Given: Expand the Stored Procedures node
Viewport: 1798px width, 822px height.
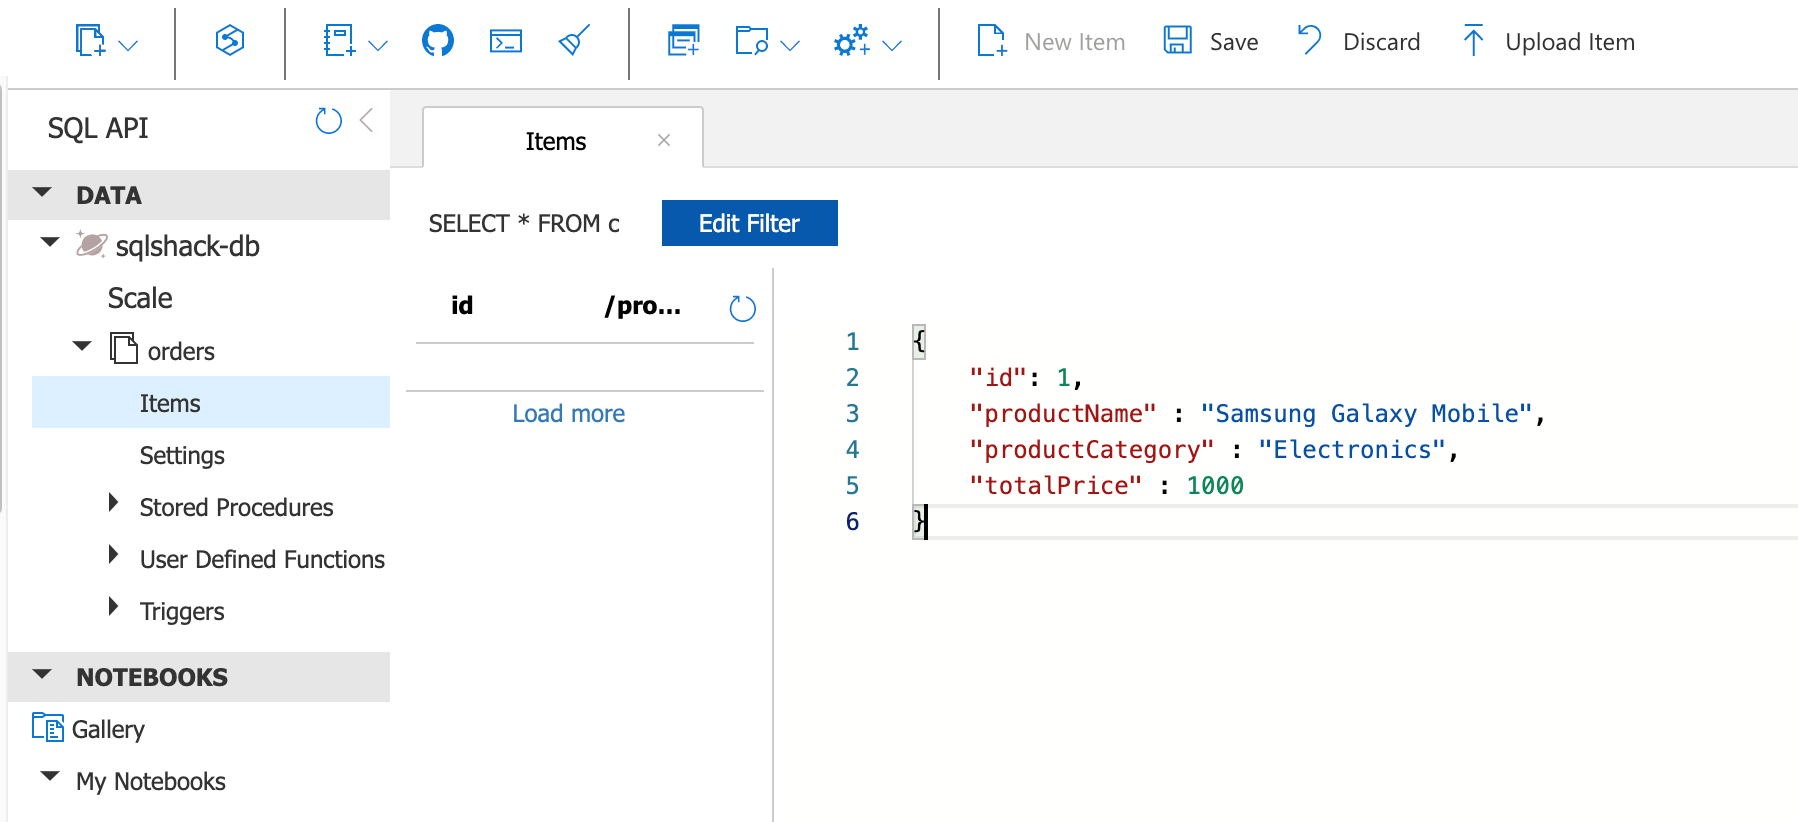Looking at the screenshot, I should (113, 503).
